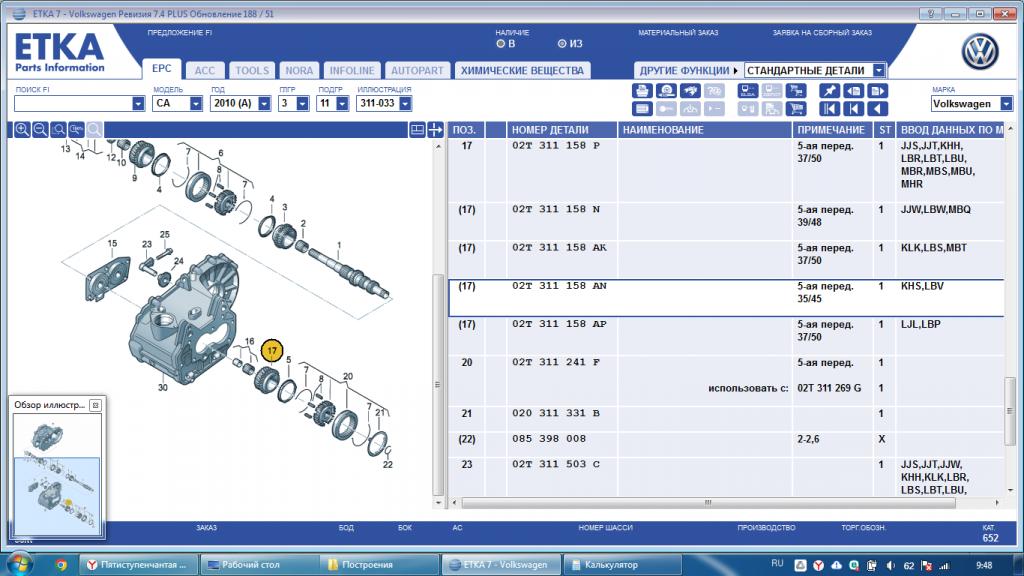The image size is (1024, 576).
Task: Select part number 085 398 008
Action: point(549,438)
